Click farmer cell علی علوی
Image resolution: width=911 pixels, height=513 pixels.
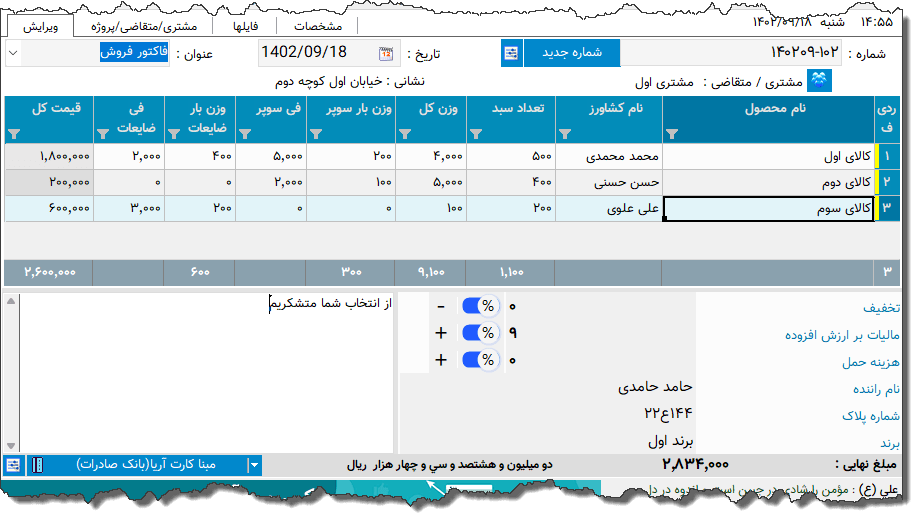(x=609, y=209)
